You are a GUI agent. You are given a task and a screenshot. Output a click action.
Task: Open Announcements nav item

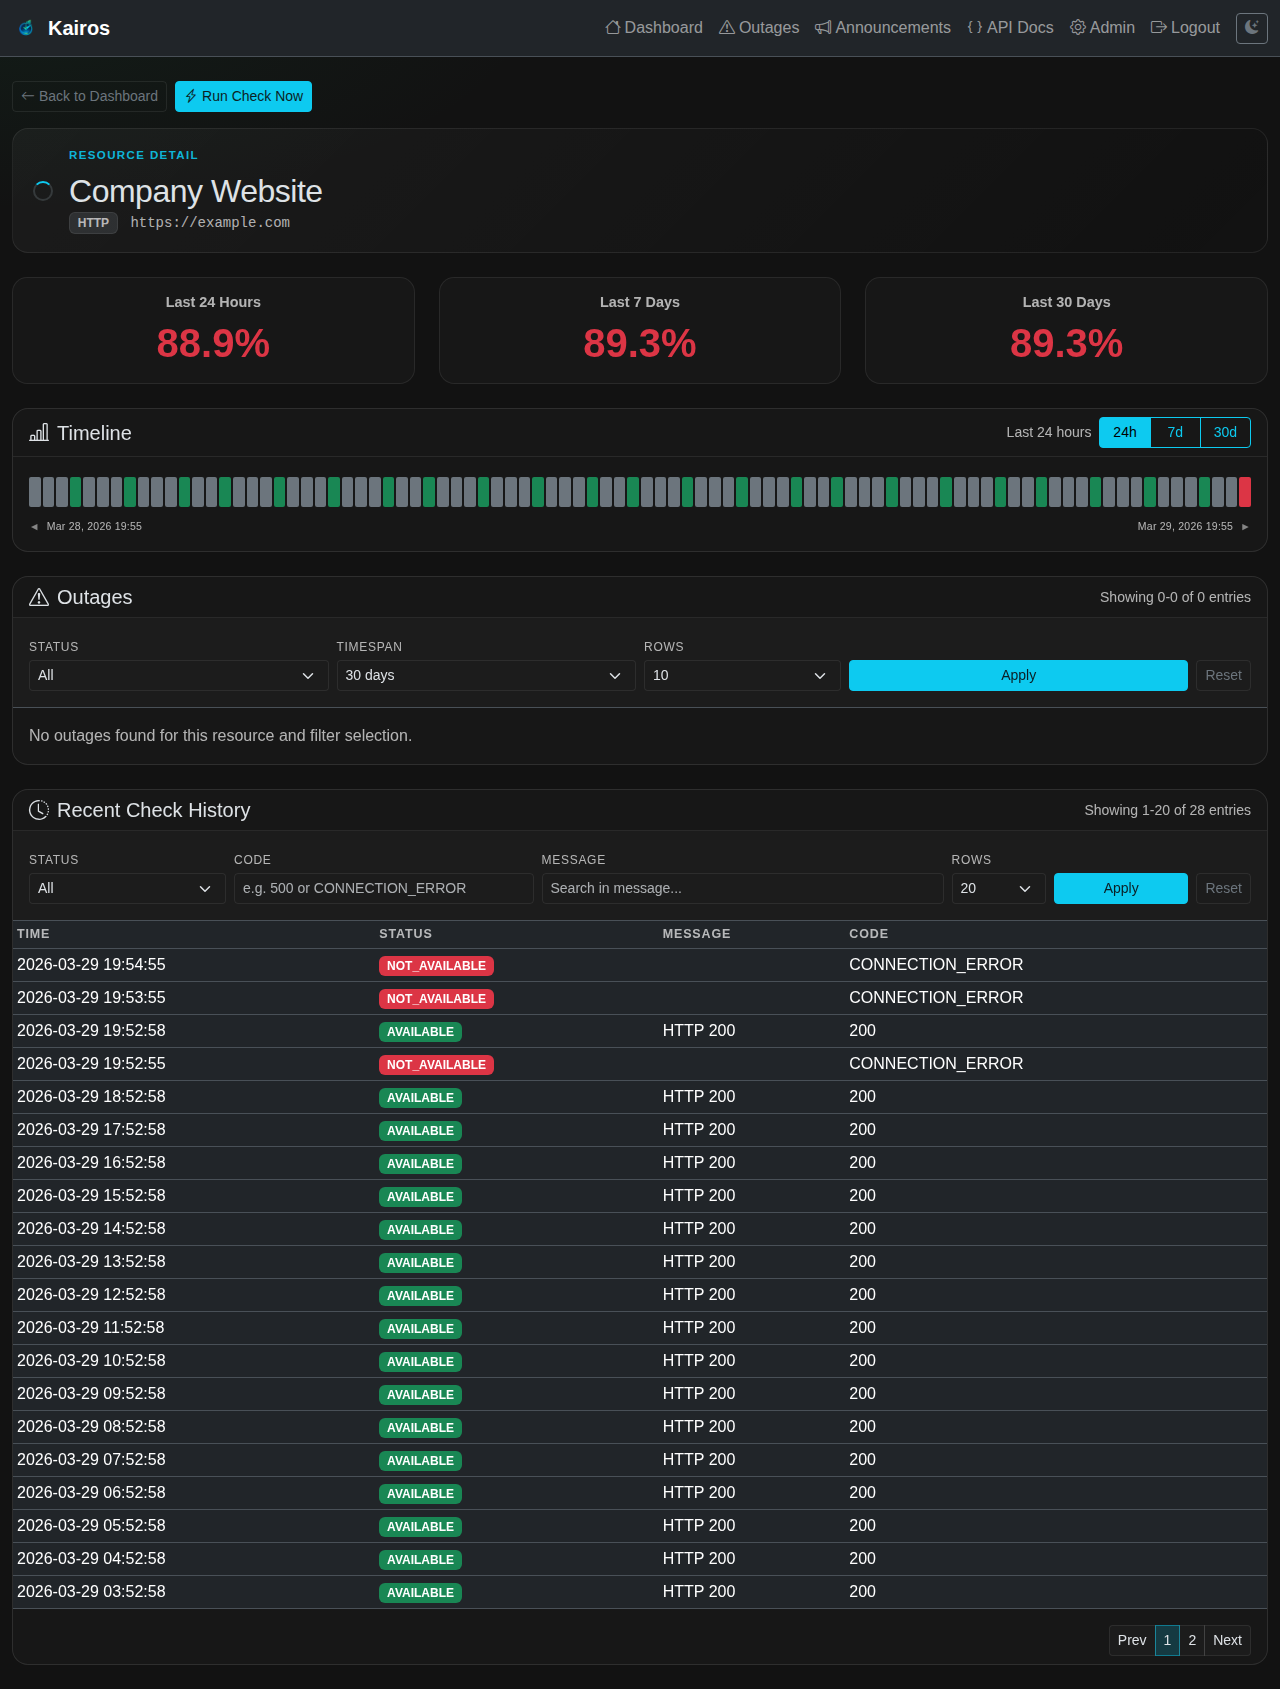[883, 28]
